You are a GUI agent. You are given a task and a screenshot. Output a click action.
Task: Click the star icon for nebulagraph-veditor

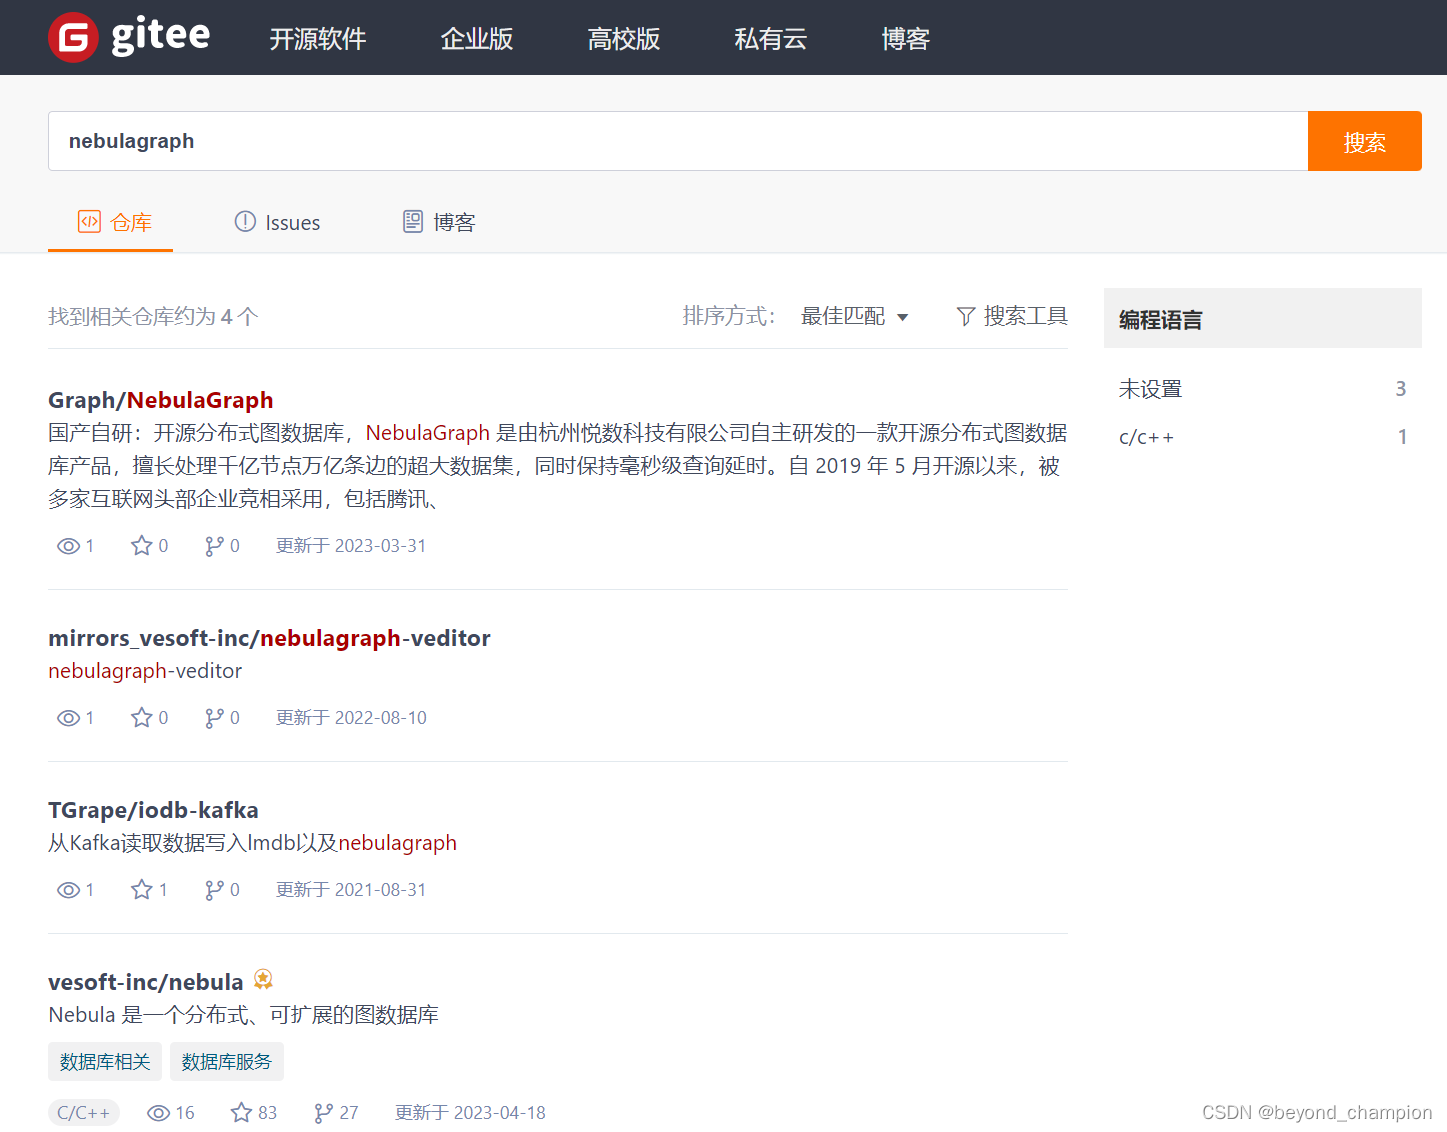click(x=142, y=717)
